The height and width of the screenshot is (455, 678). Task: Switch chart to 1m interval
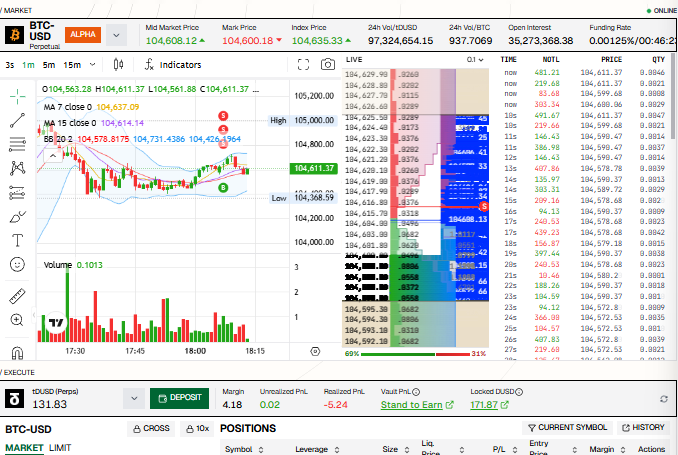tap(28, 65)
